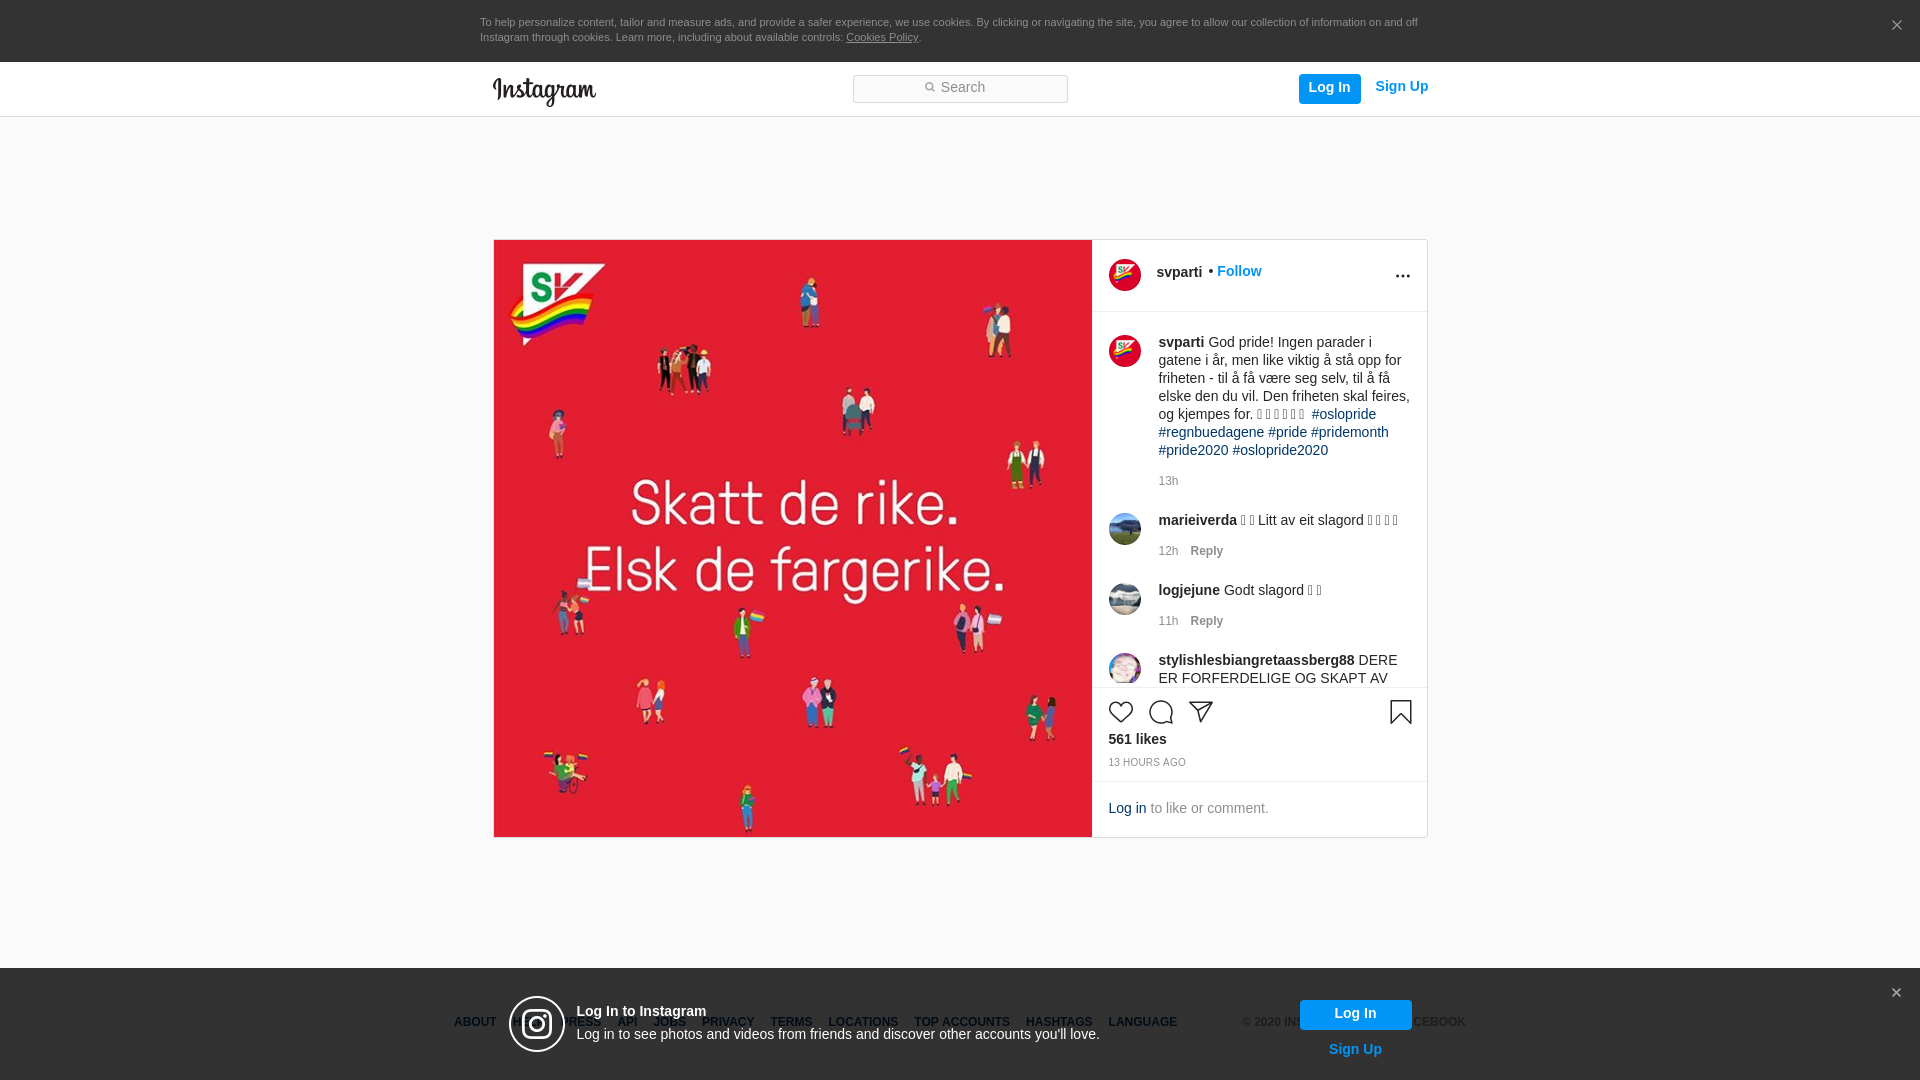The width and height of the screenshot is (1920, 1080).
Task: View the Cookies Policy link
Action: [x=881, y=37]
